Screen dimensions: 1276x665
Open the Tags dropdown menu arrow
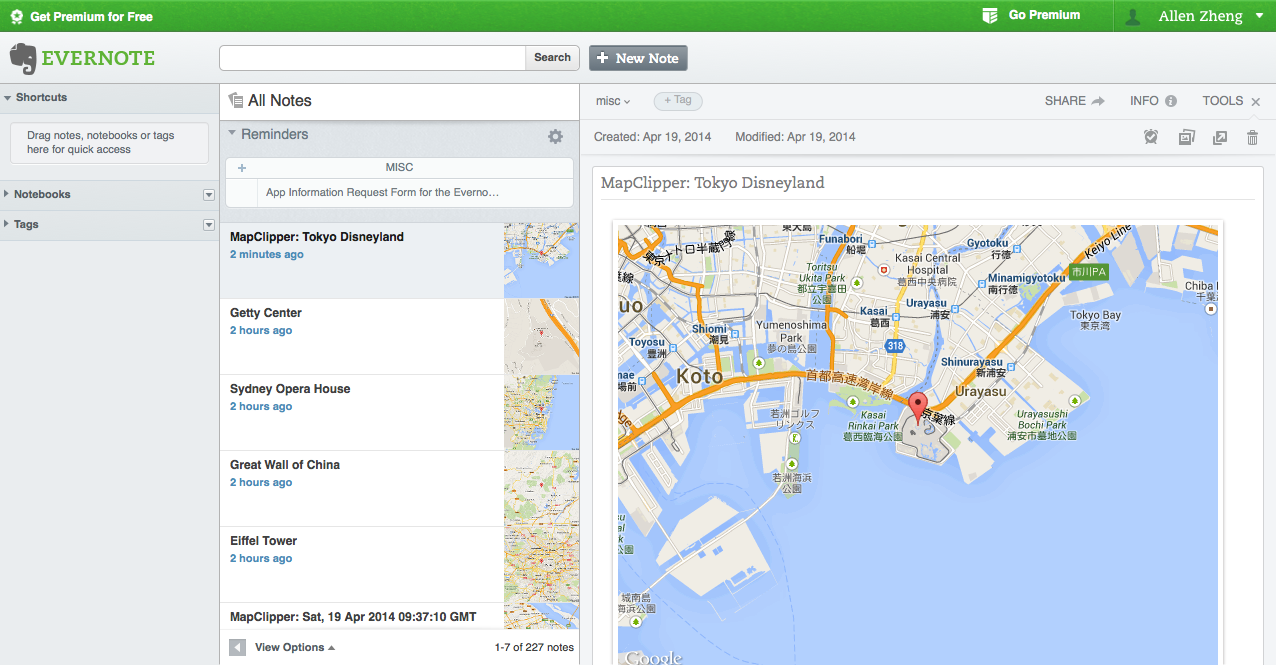(209, 225)
